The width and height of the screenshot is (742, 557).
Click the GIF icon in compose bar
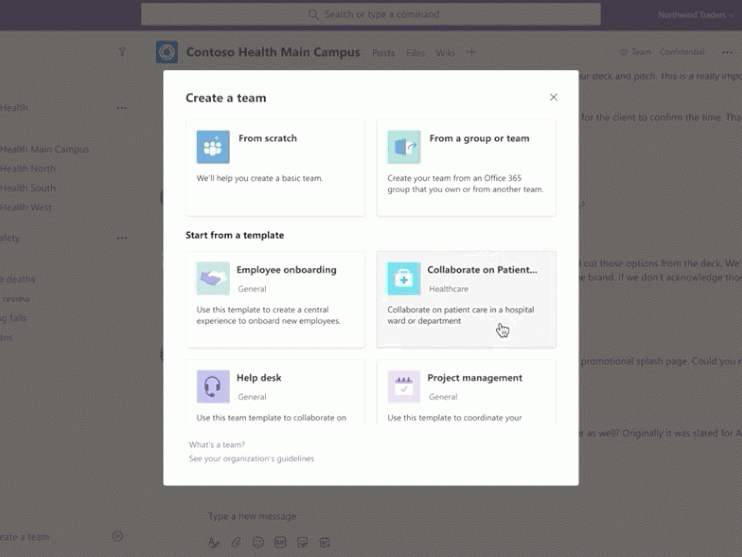[280, 542]
